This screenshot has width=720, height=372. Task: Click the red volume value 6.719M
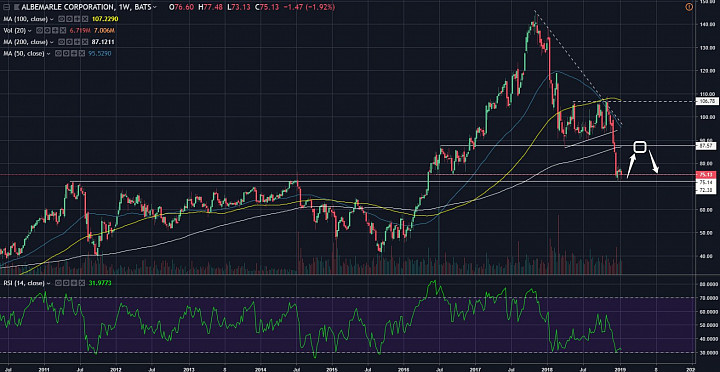[80, 30]
